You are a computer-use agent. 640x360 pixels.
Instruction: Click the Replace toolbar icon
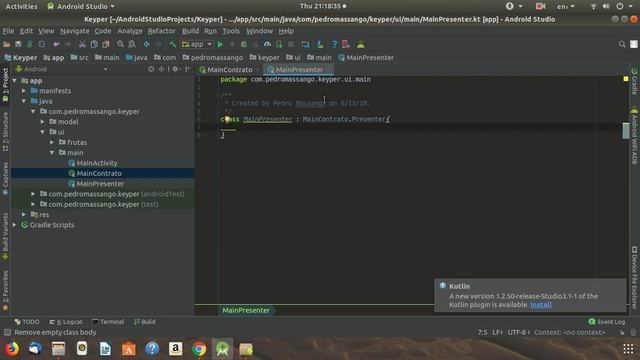click(x=132, y=44)
